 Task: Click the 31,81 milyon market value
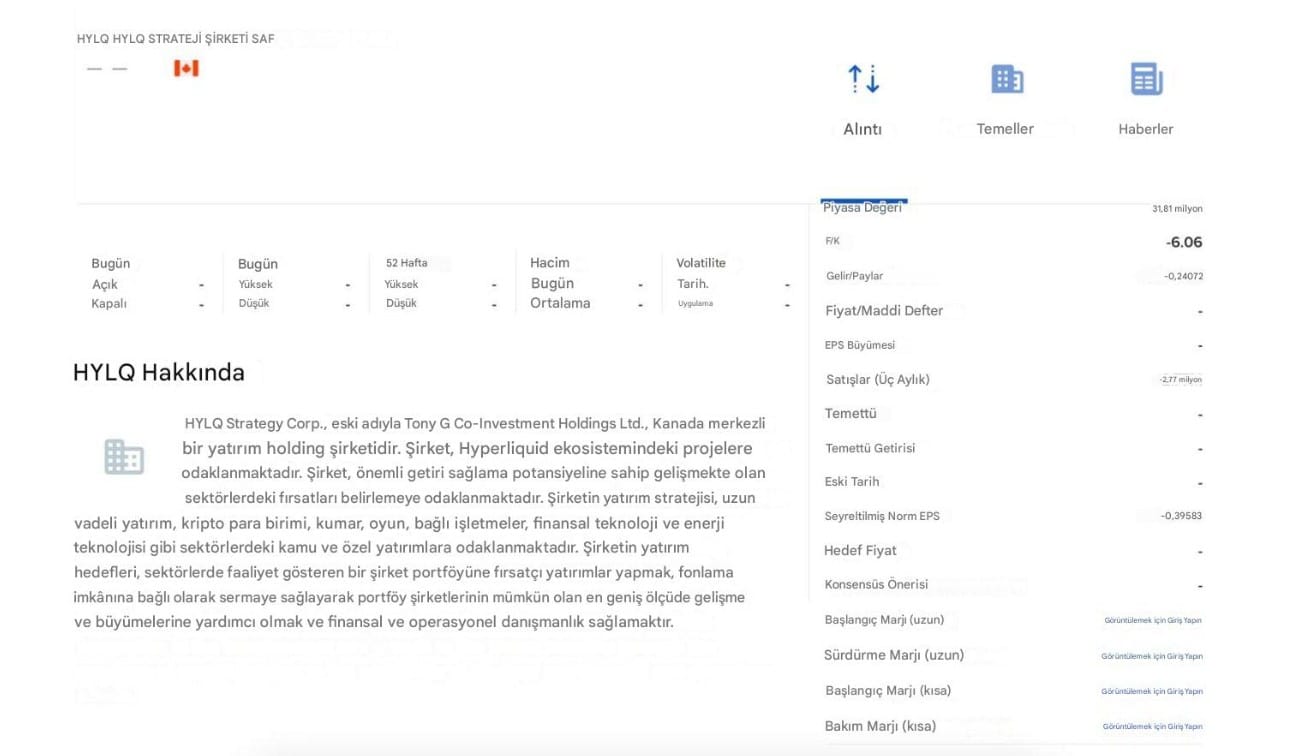pyautogui.click(x=1177, y=209)
